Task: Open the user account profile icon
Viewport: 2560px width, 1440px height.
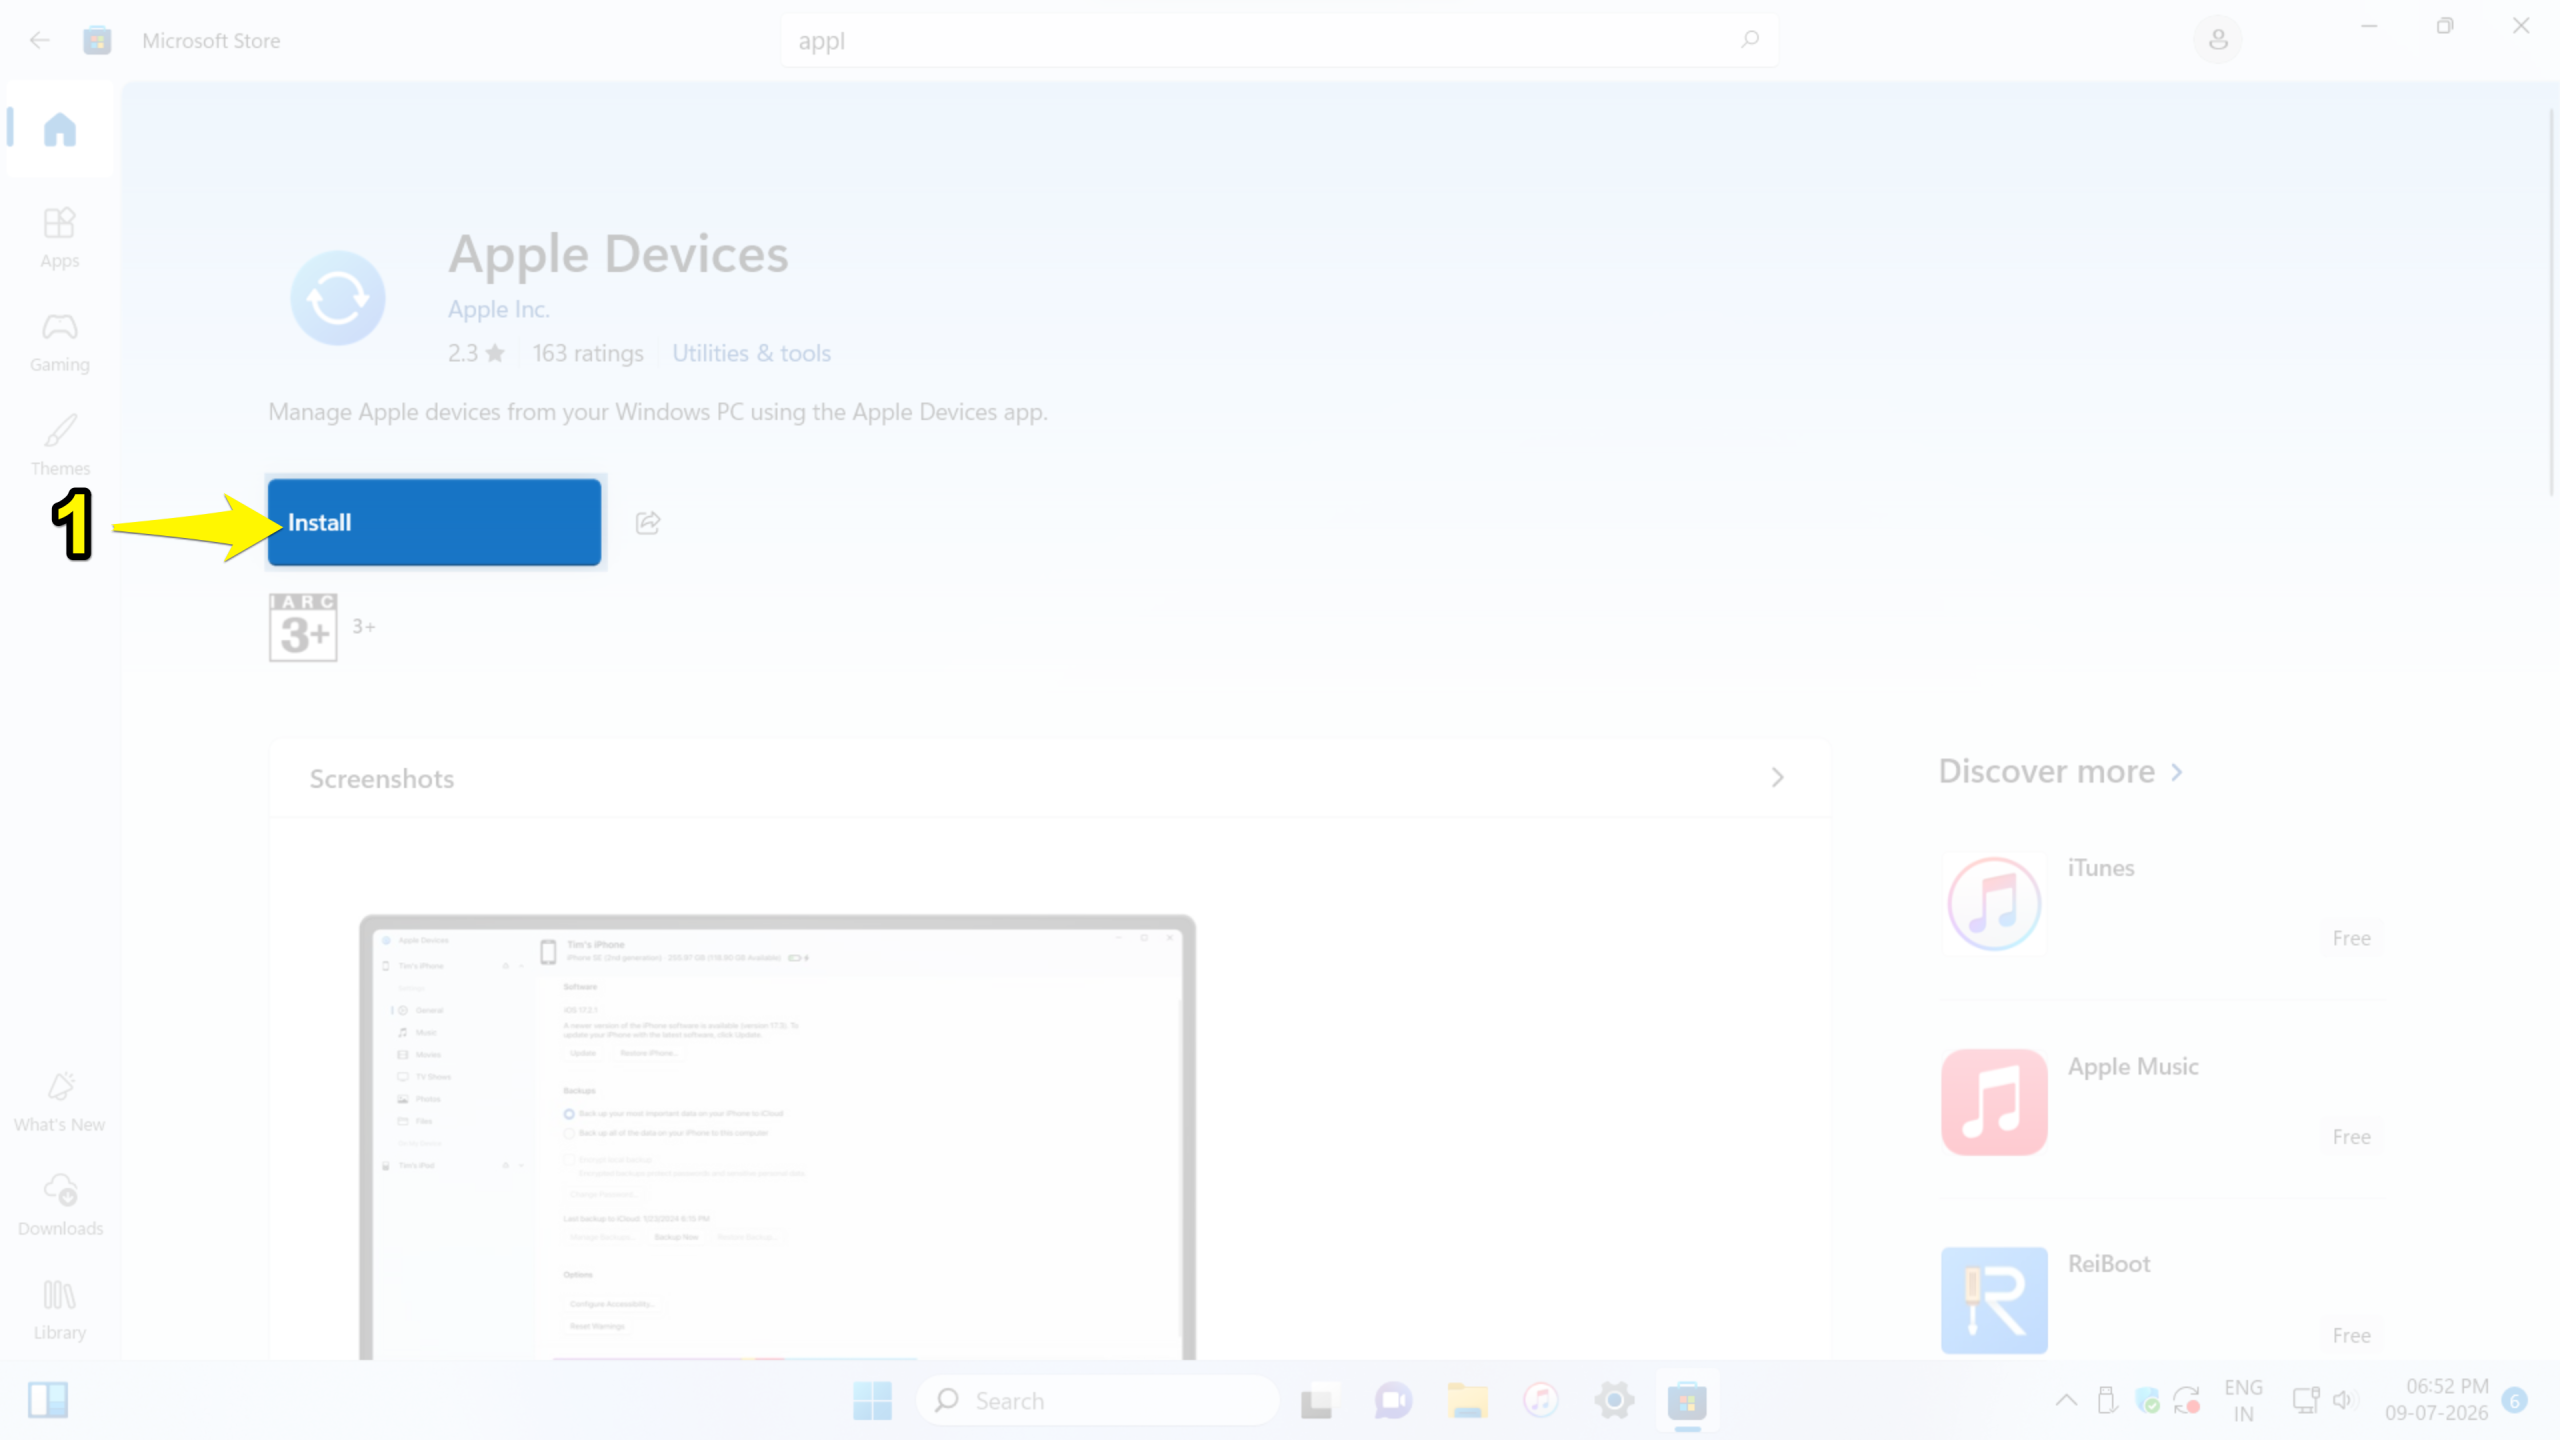Action: coord(2218,40)
